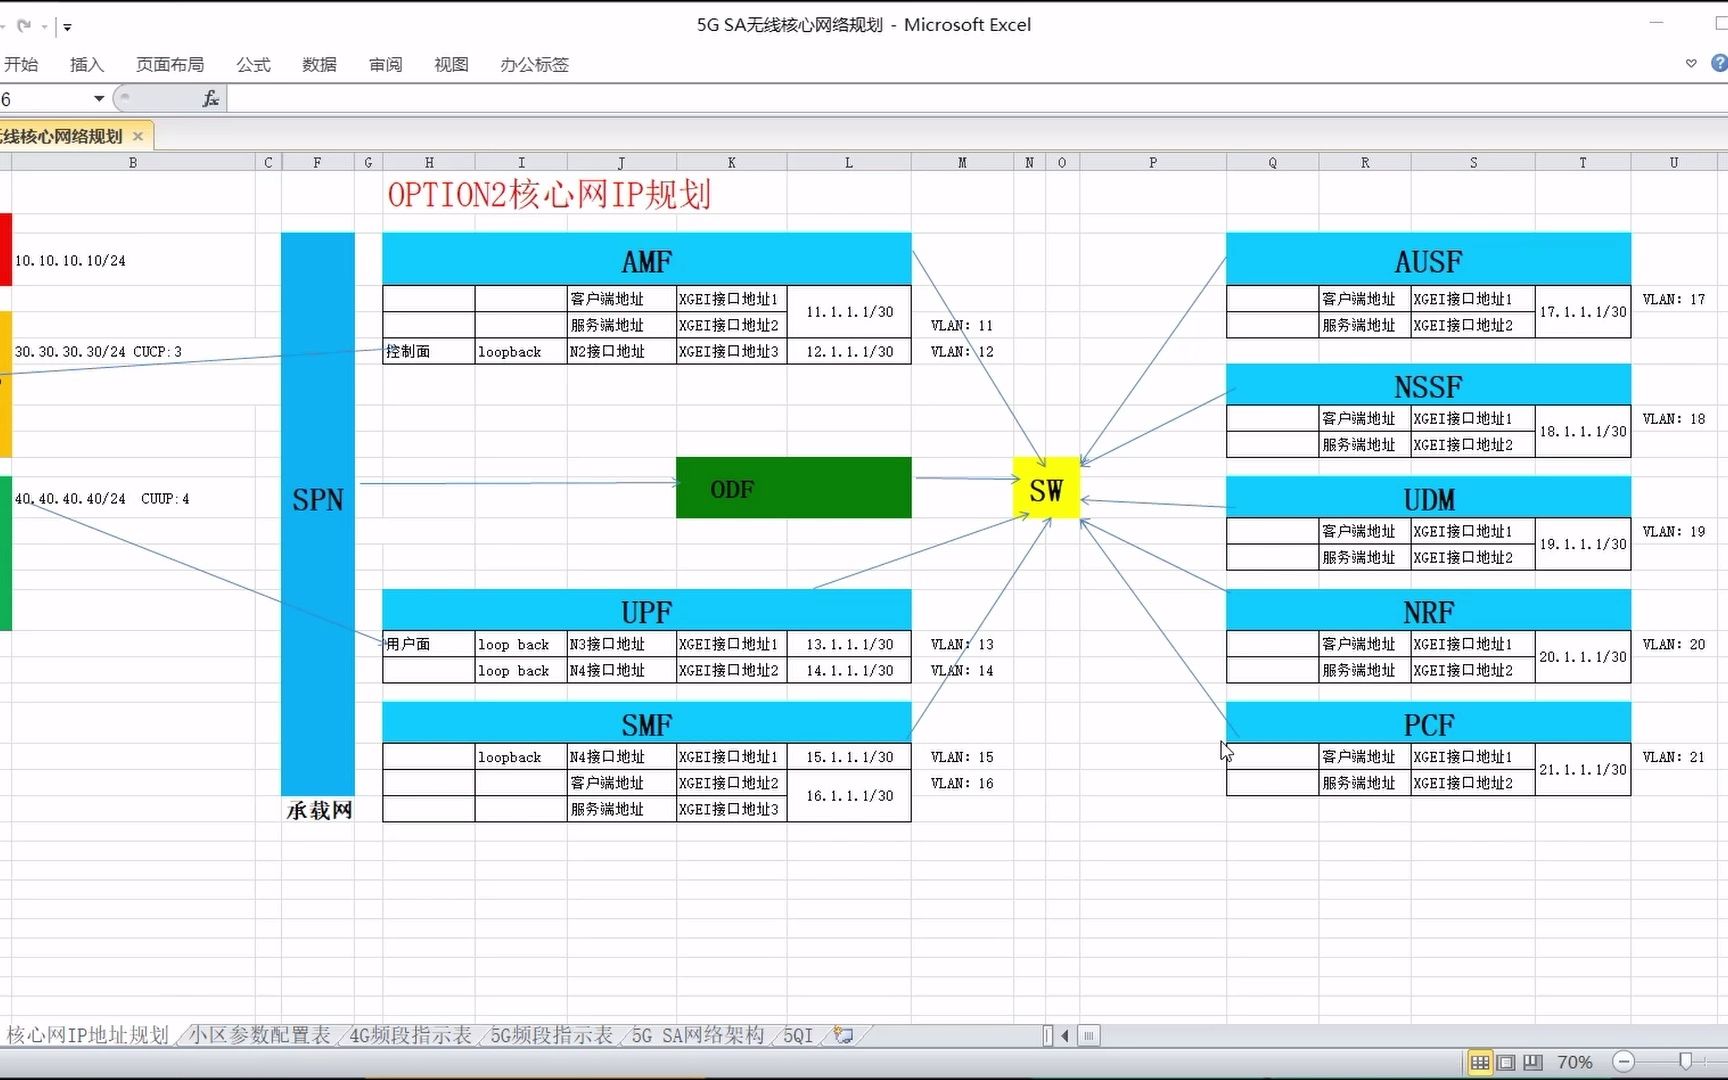
Task: Open the 数据 ribbon tab
Action: (x=319, y=65)
